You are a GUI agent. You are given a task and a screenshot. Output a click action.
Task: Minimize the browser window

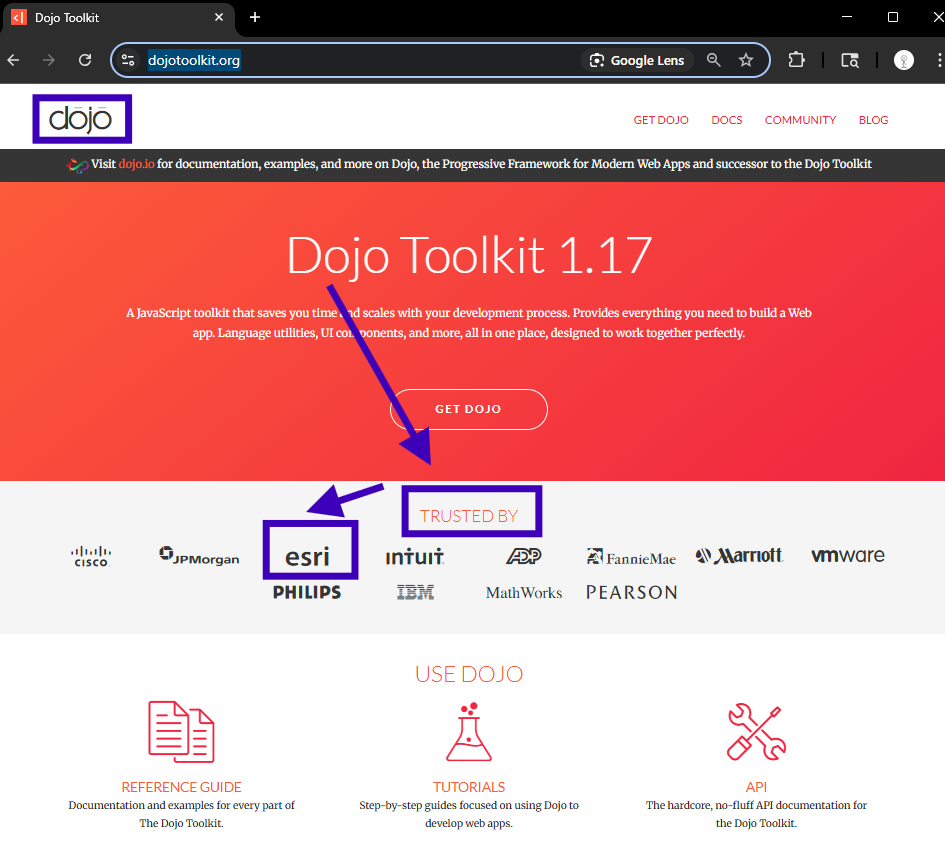[x=847, y=17]
